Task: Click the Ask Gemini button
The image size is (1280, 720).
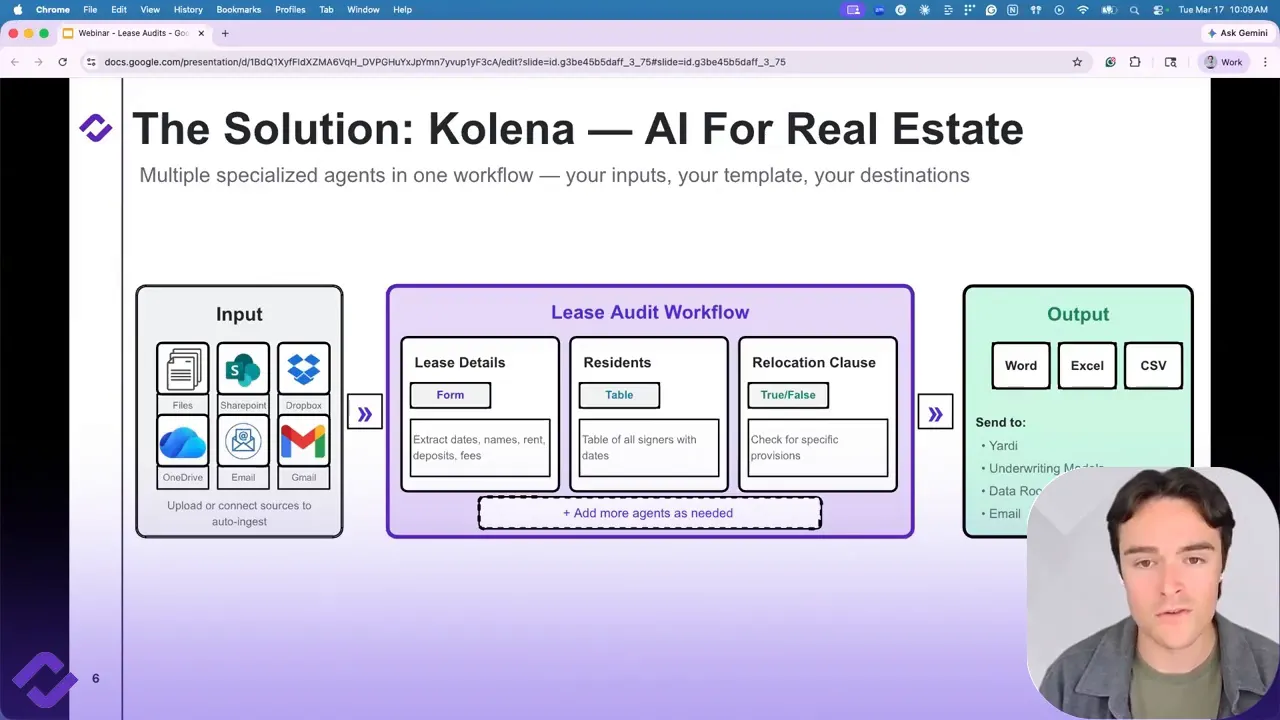Action: (x=1237, y=33)
